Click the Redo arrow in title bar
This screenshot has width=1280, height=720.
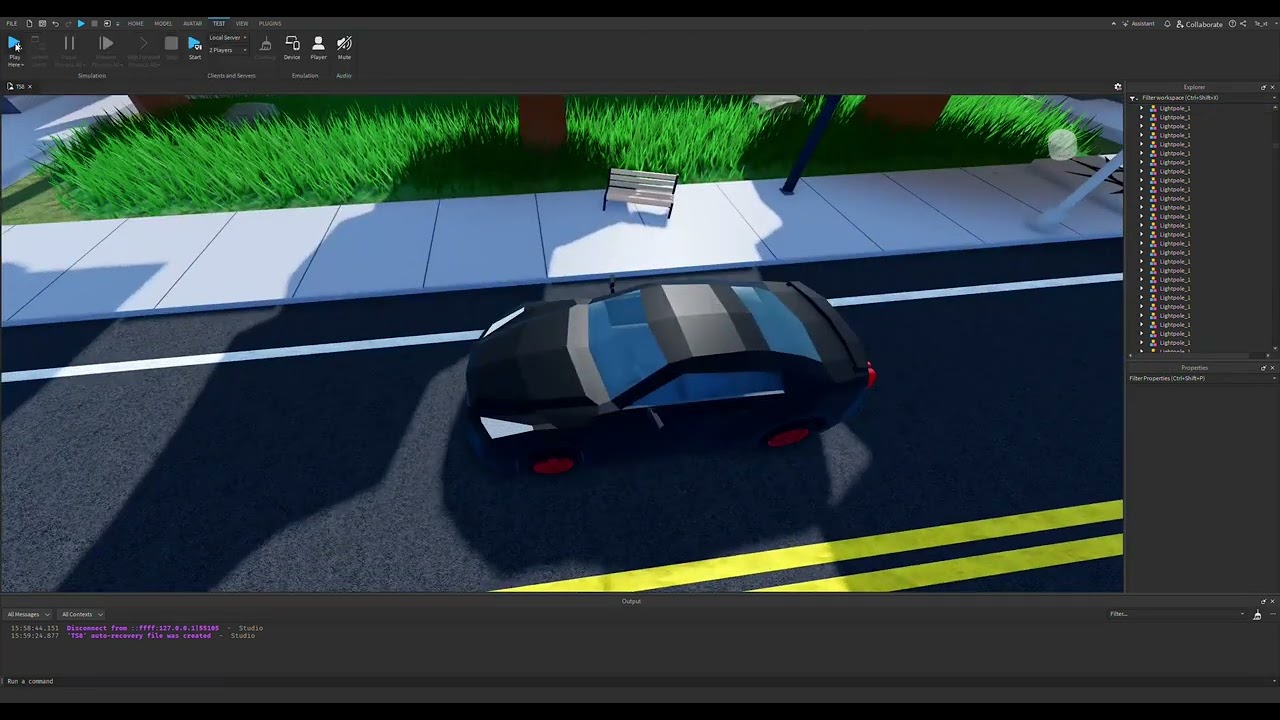[x=68, y=23]
